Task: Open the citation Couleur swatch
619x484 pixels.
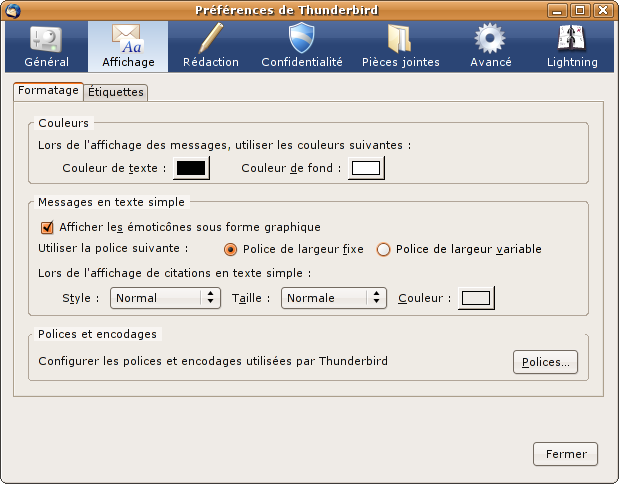Action: [x=476, y=298]
